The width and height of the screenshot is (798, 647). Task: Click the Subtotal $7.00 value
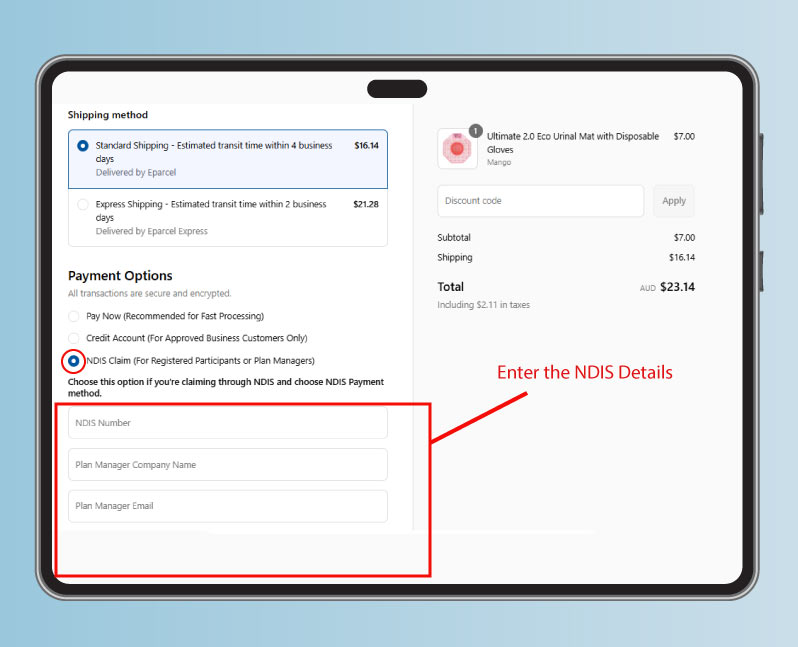coord(684,238)
